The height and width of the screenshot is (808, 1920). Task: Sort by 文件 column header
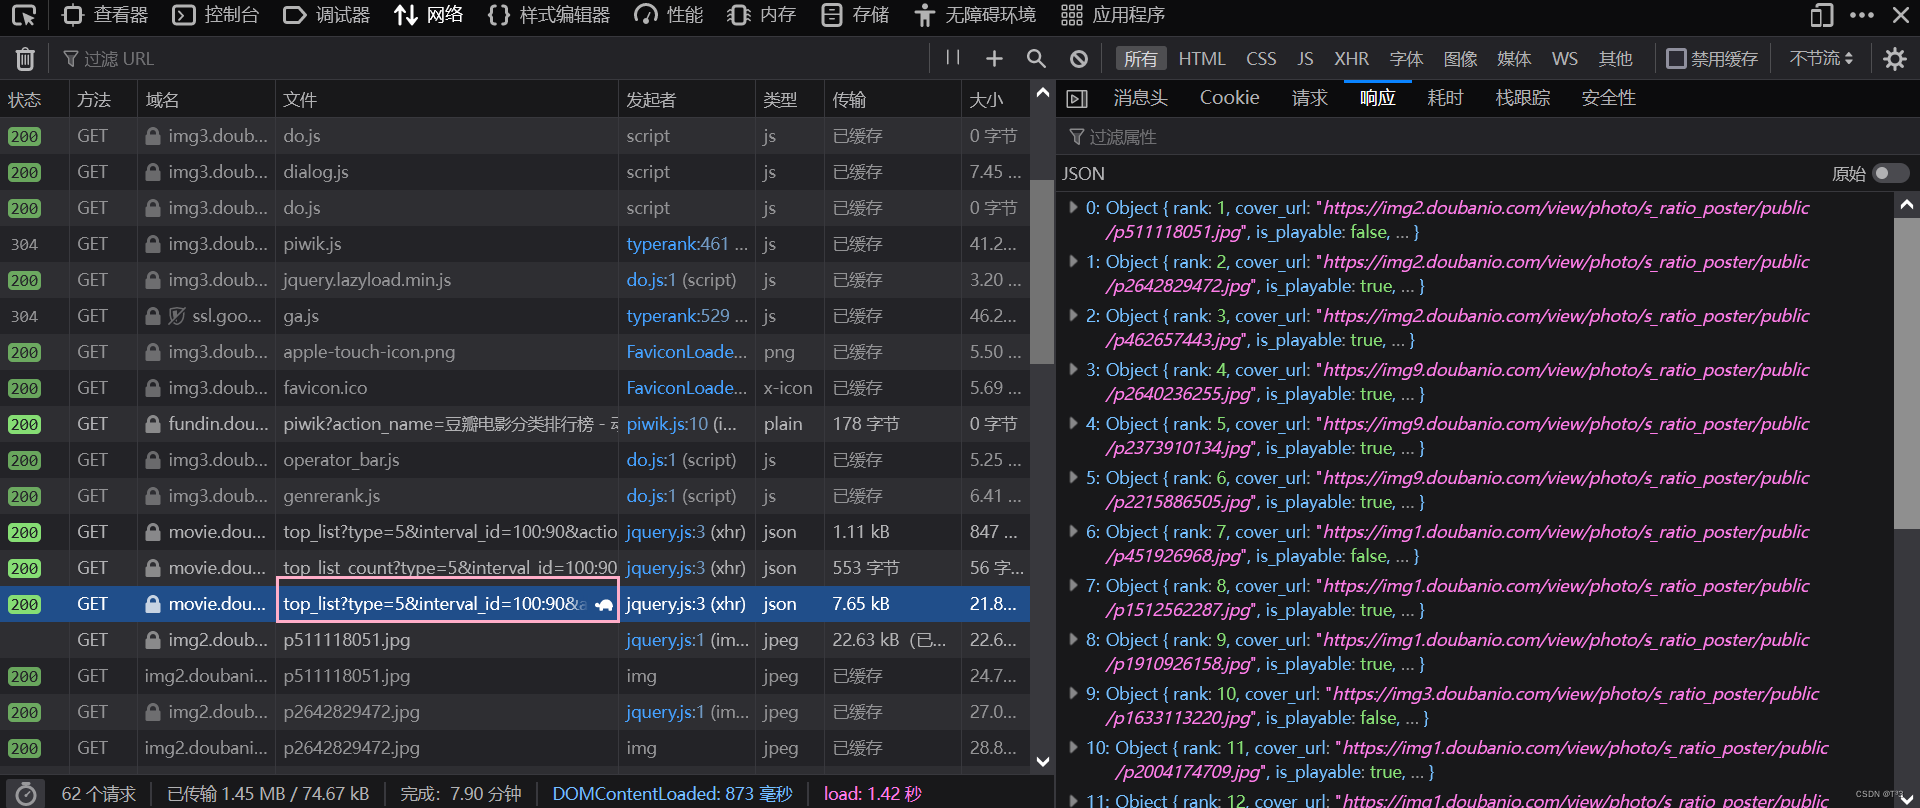446,100
